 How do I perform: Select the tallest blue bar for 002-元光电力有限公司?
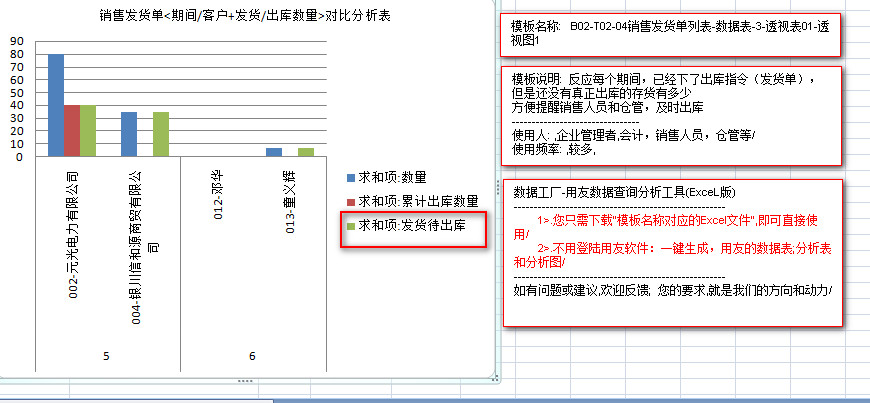coord(56,105)
